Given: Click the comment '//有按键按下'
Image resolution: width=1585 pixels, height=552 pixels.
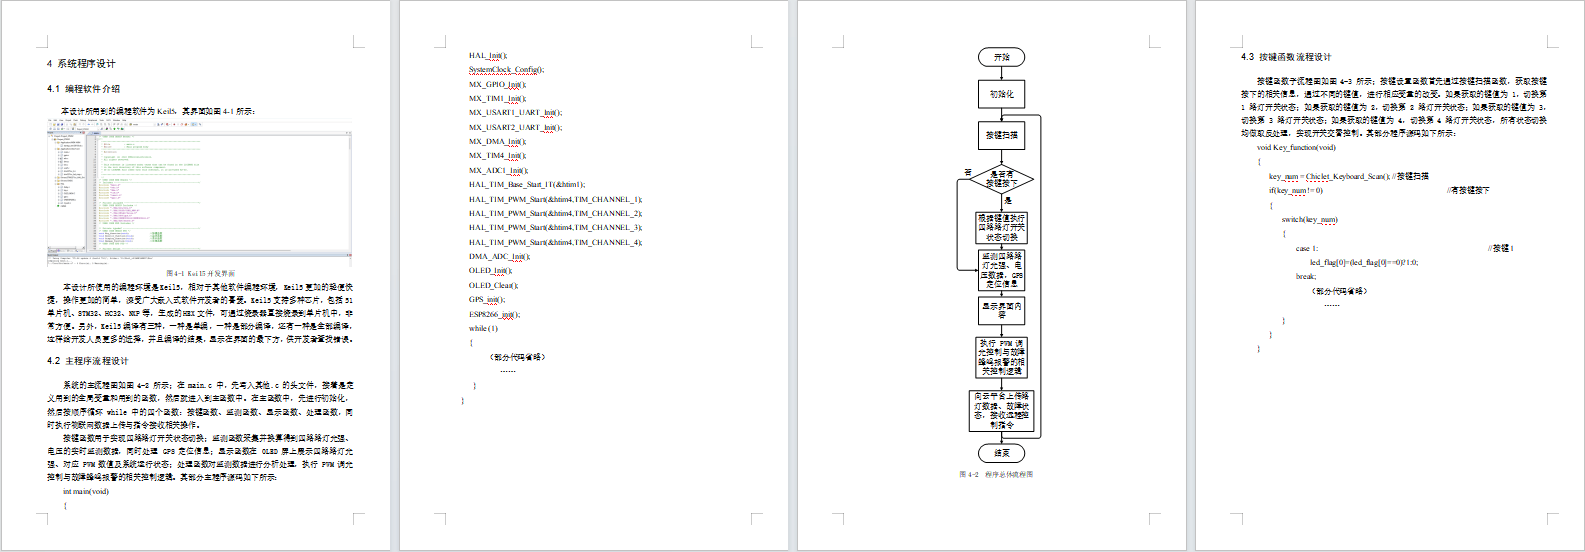Looking at the screenshot, I should point(1468,190).
